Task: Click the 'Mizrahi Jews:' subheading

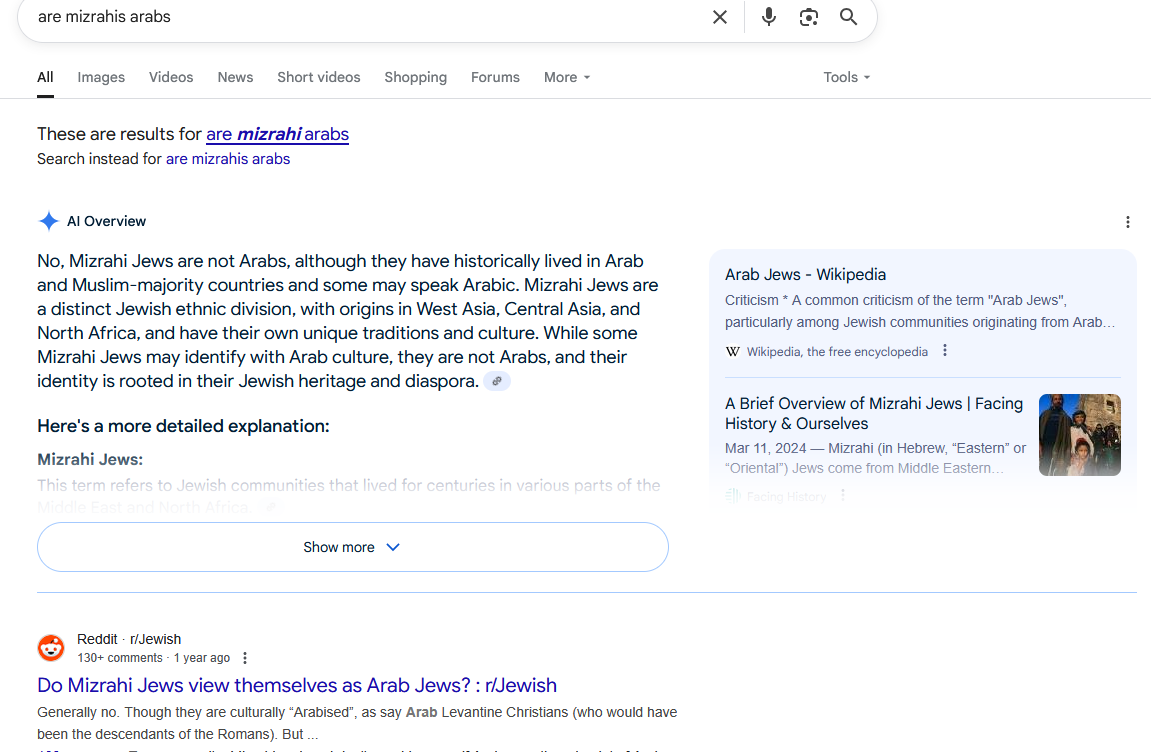Action: [90, 460]
